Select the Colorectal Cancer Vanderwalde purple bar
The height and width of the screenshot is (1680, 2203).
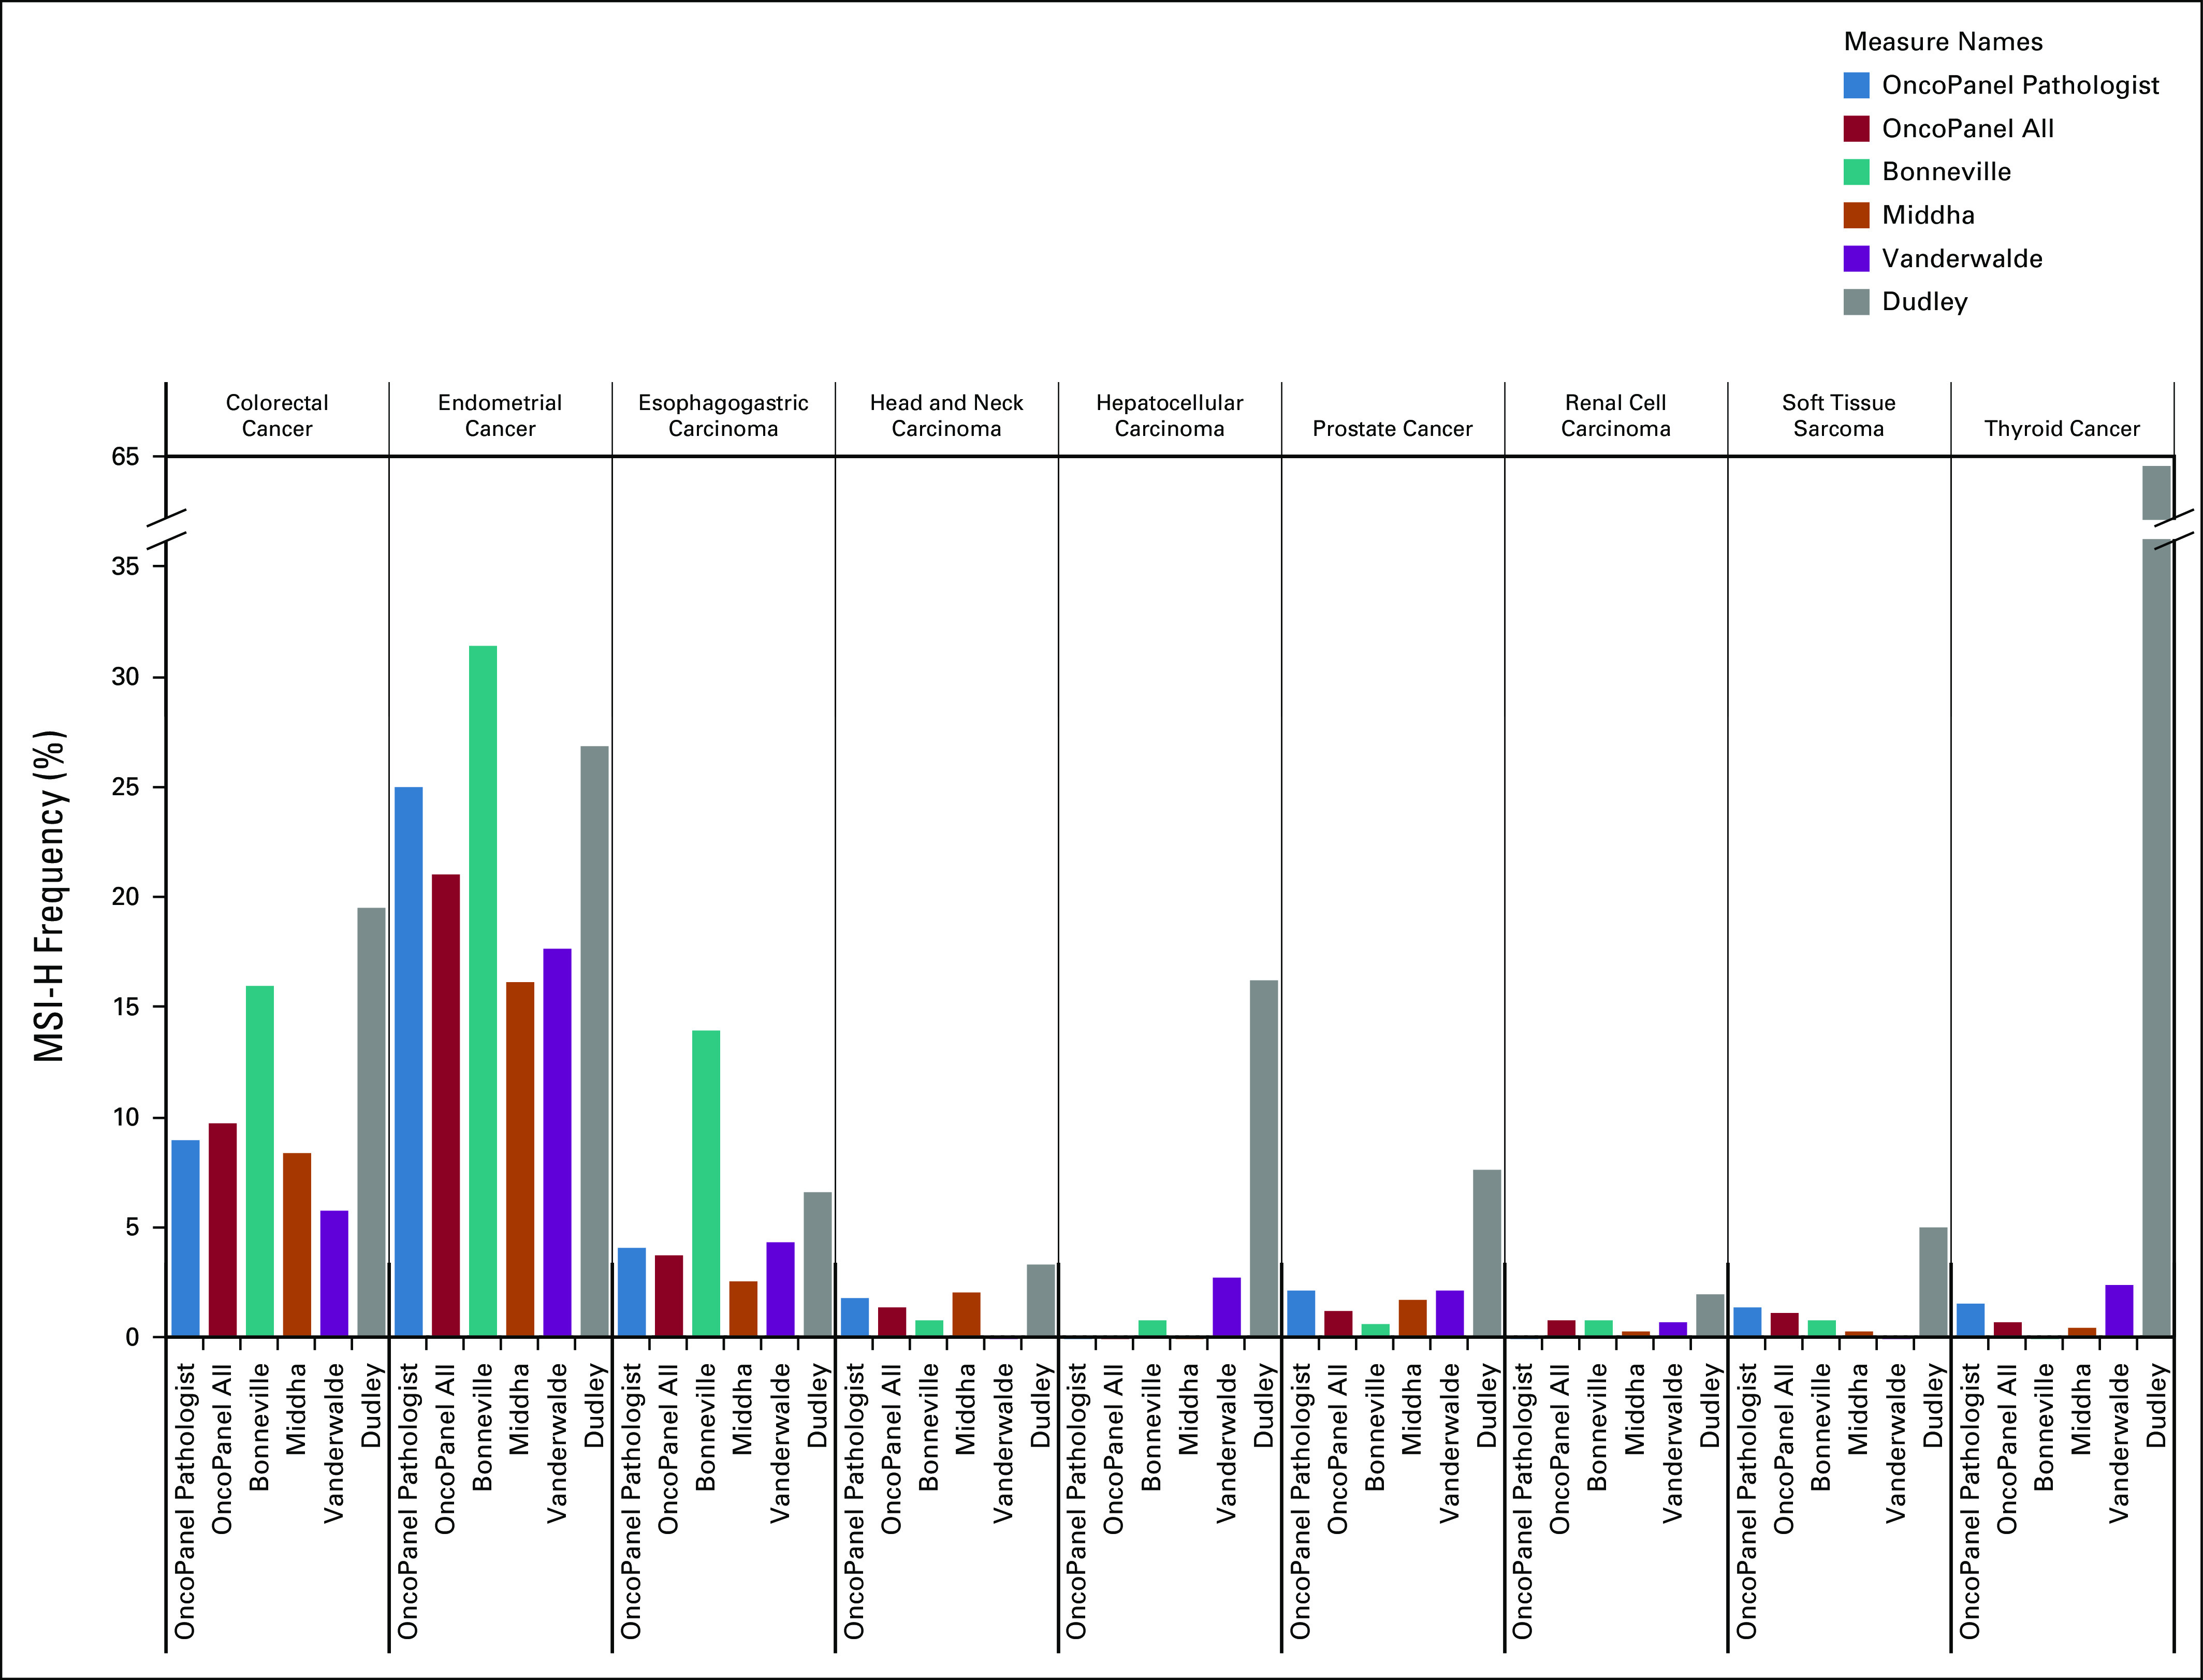point(334,1273)
